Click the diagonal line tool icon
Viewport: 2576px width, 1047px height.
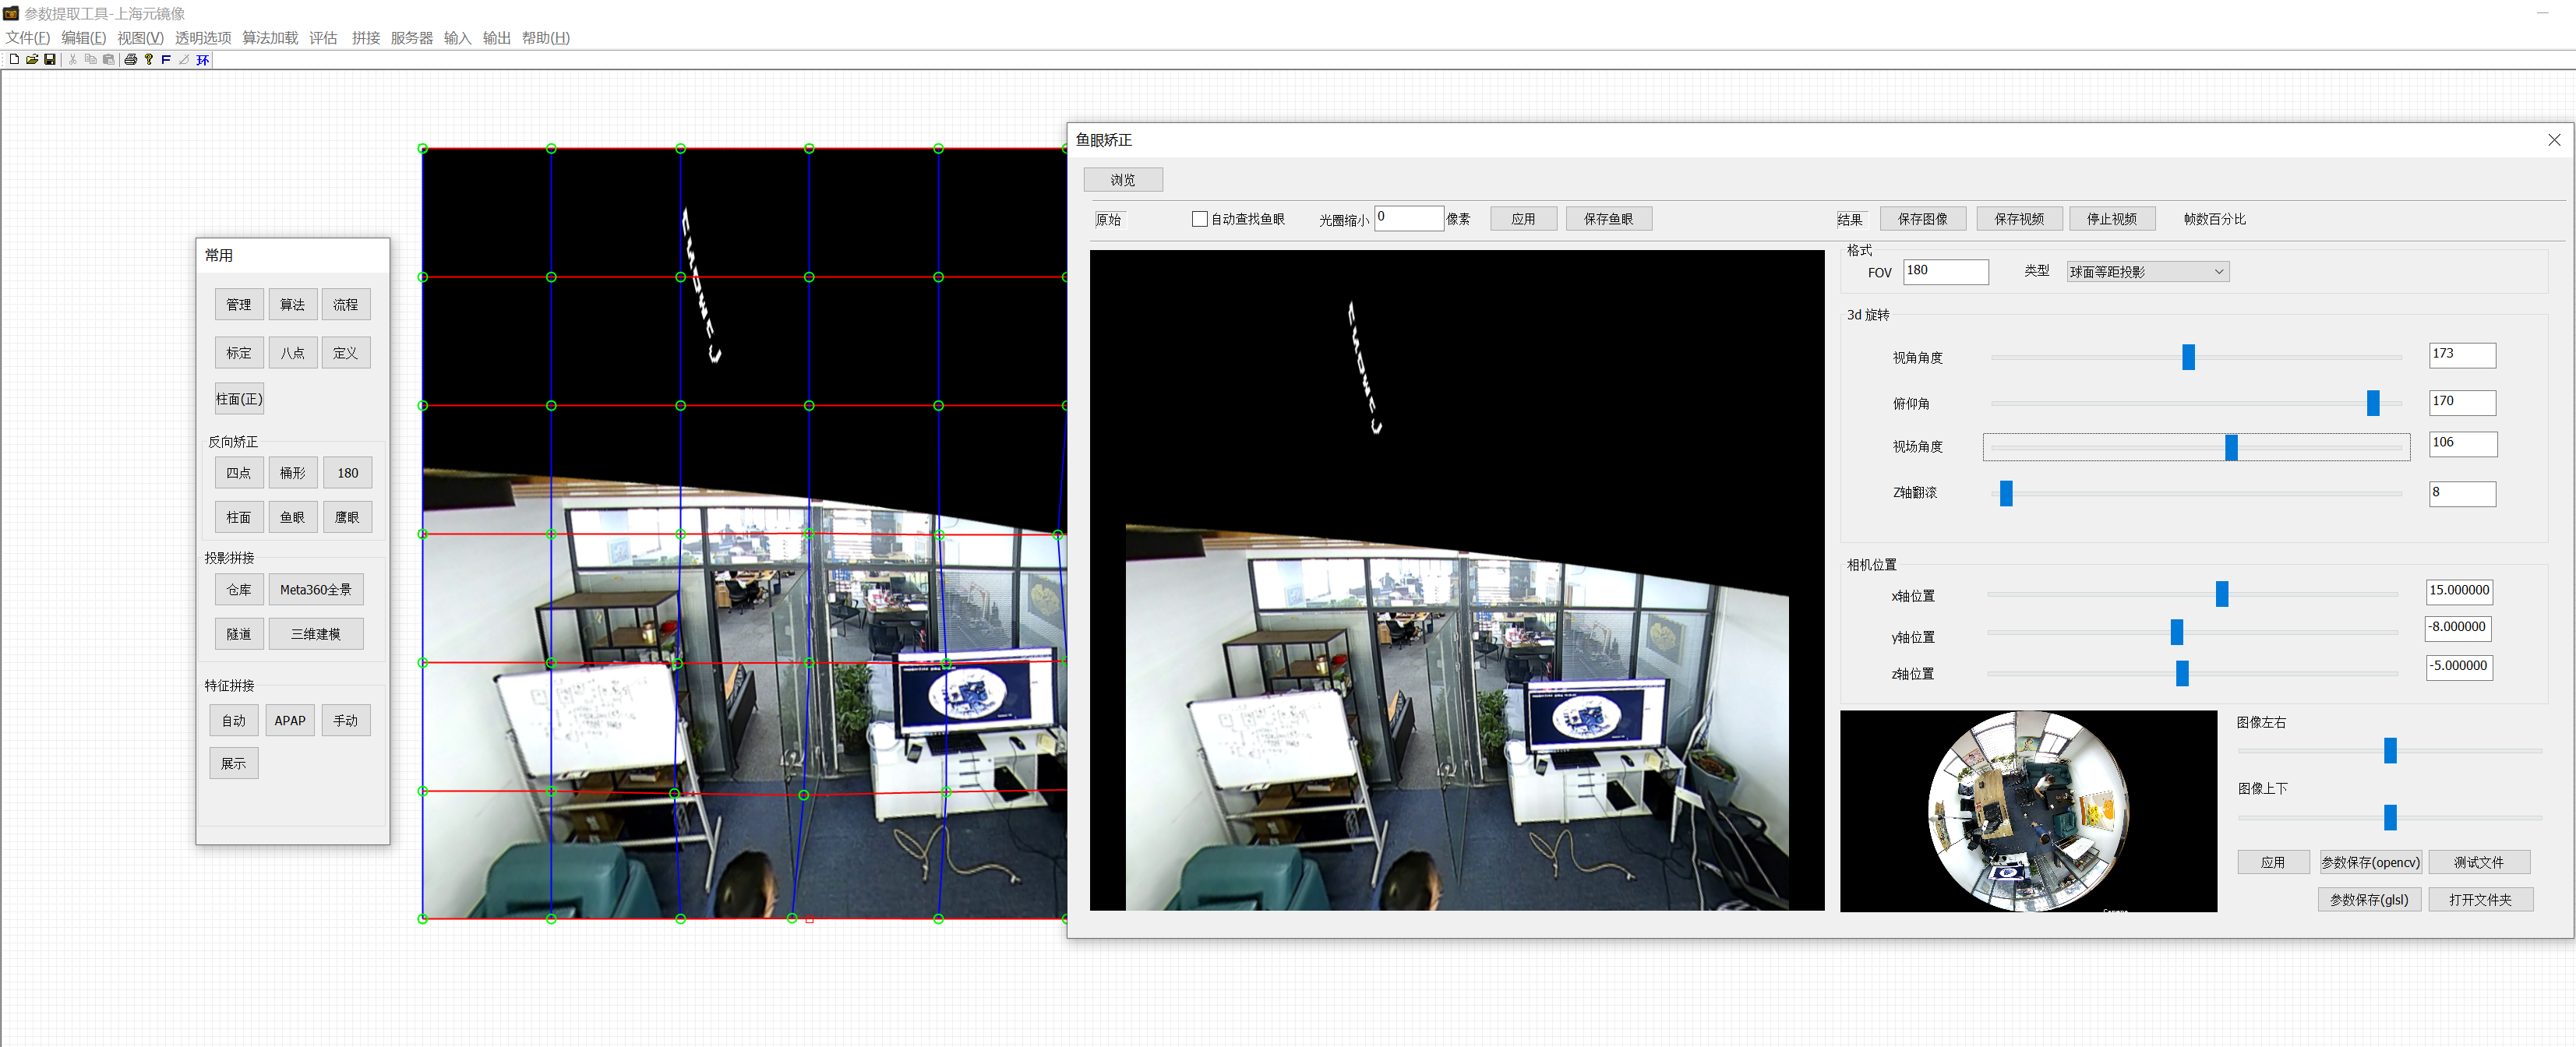184,60
